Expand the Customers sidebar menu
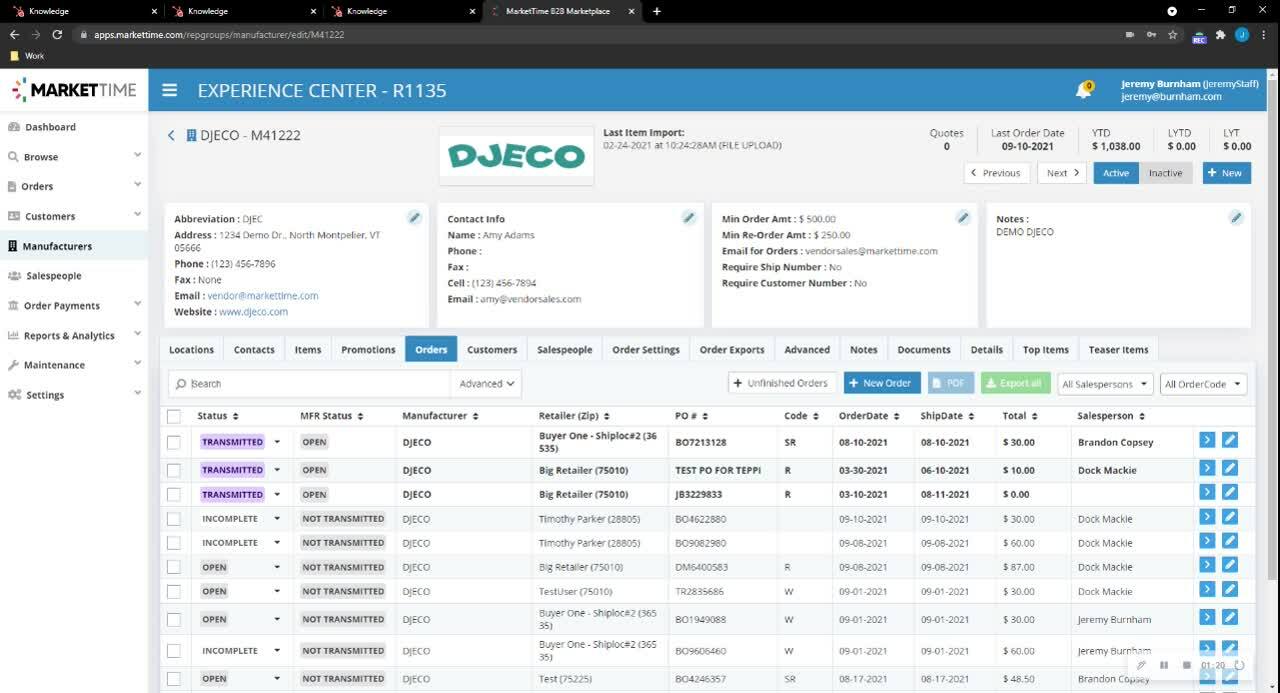Viewport: 1280px width, 693px height. [74, 216]
